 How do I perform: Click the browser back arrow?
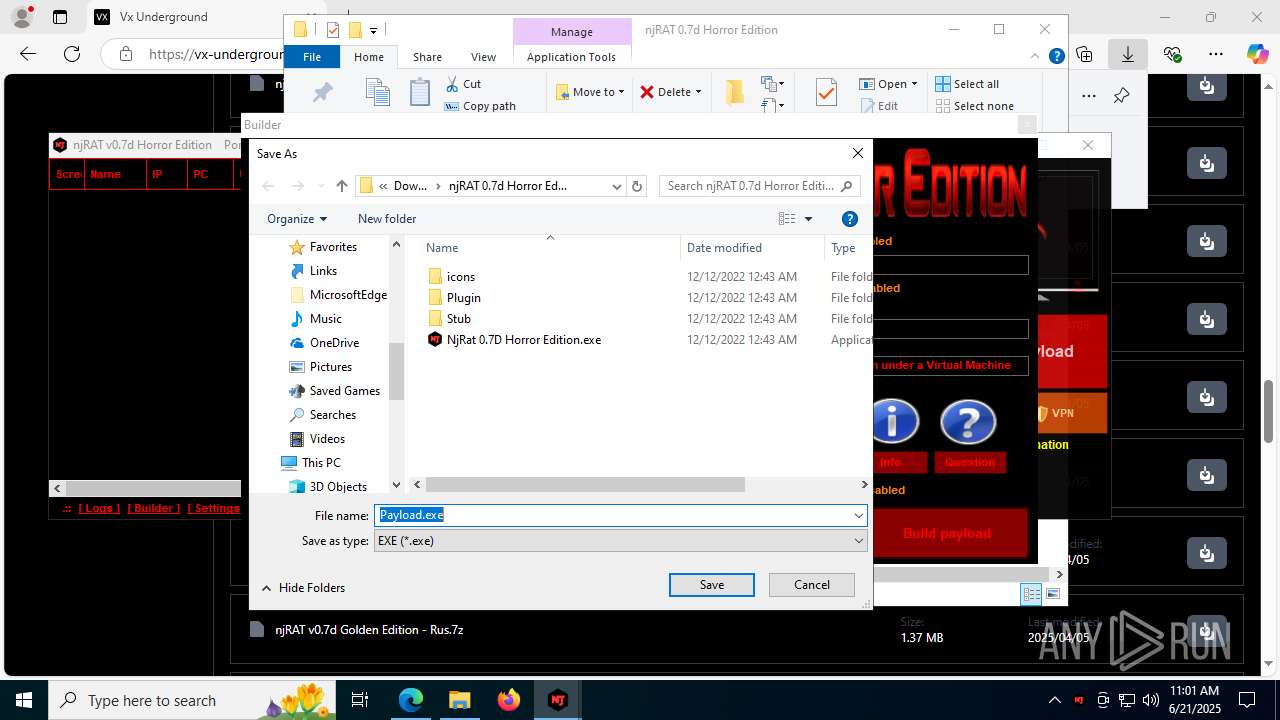(x=28, y=54)
